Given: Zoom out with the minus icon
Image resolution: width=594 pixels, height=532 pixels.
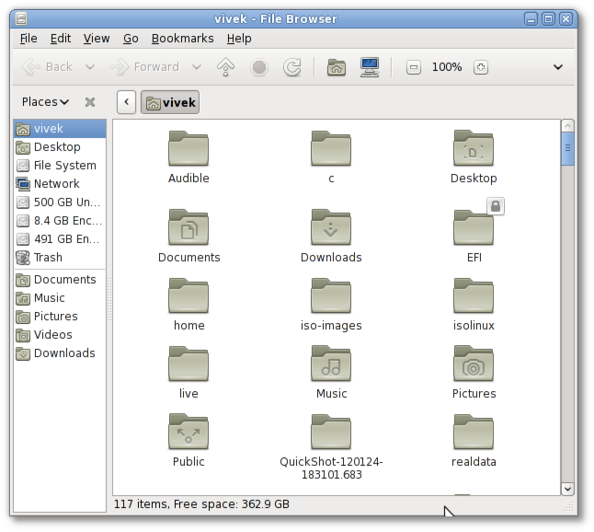Looking at the screenshot, I should point(413,67).
